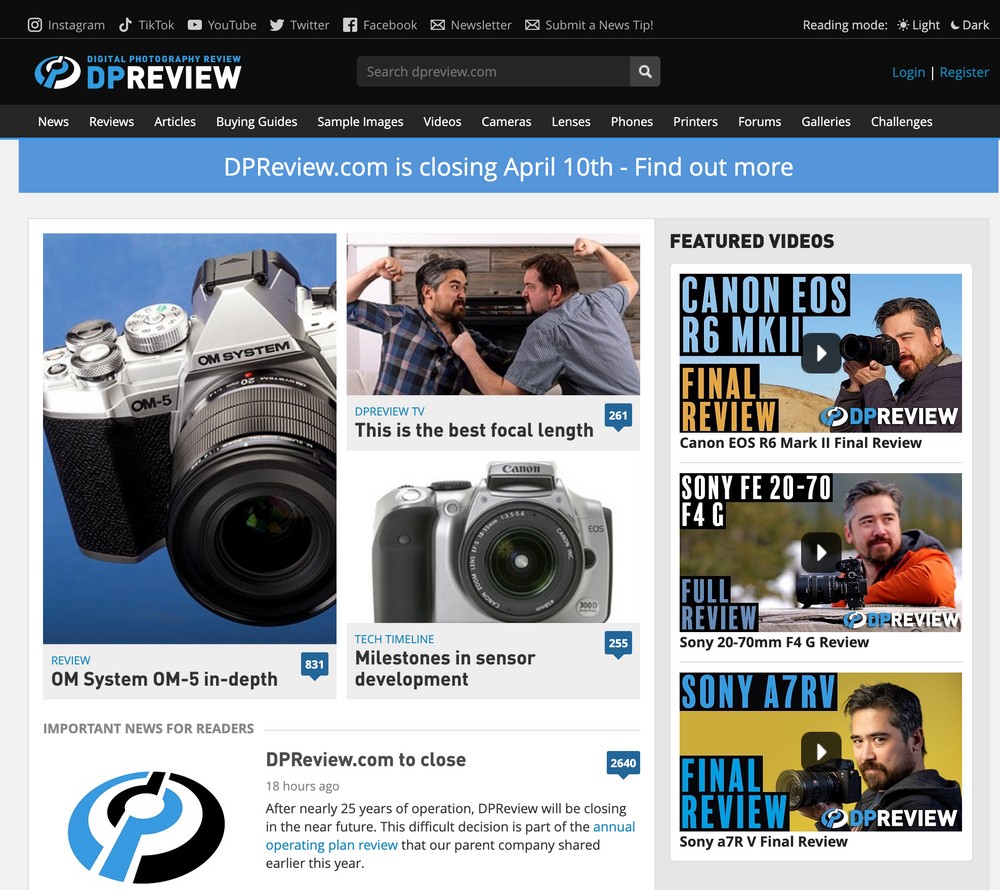Viewport: 1000px width, 890px height.
Task: Play the Canon EOS R6 MKII video
Action: click(x=821, y=353)
